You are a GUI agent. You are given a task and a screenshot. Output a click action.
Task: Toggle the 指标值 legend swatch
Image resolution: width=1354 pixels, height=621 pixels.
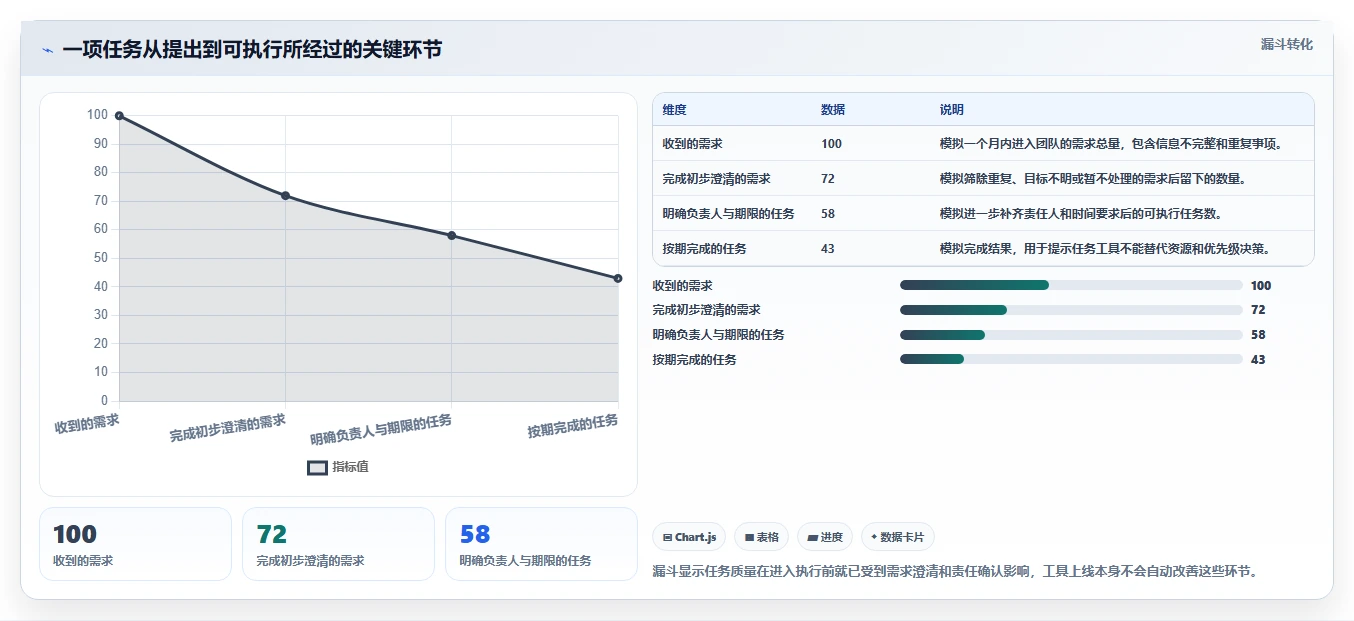tap(317, 467)
